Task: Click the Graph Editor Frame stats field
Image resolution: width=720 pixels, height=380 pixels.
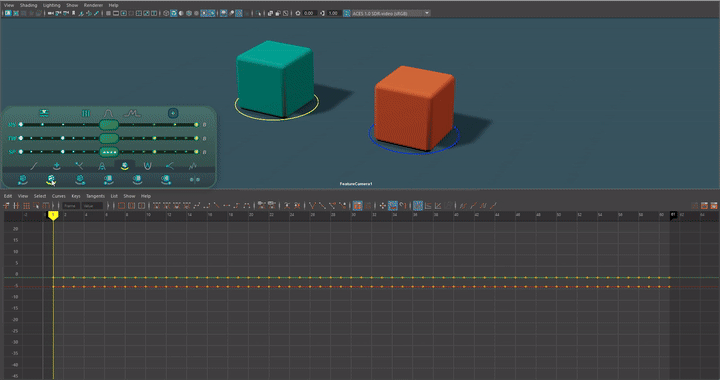Action: click(71, 206)
